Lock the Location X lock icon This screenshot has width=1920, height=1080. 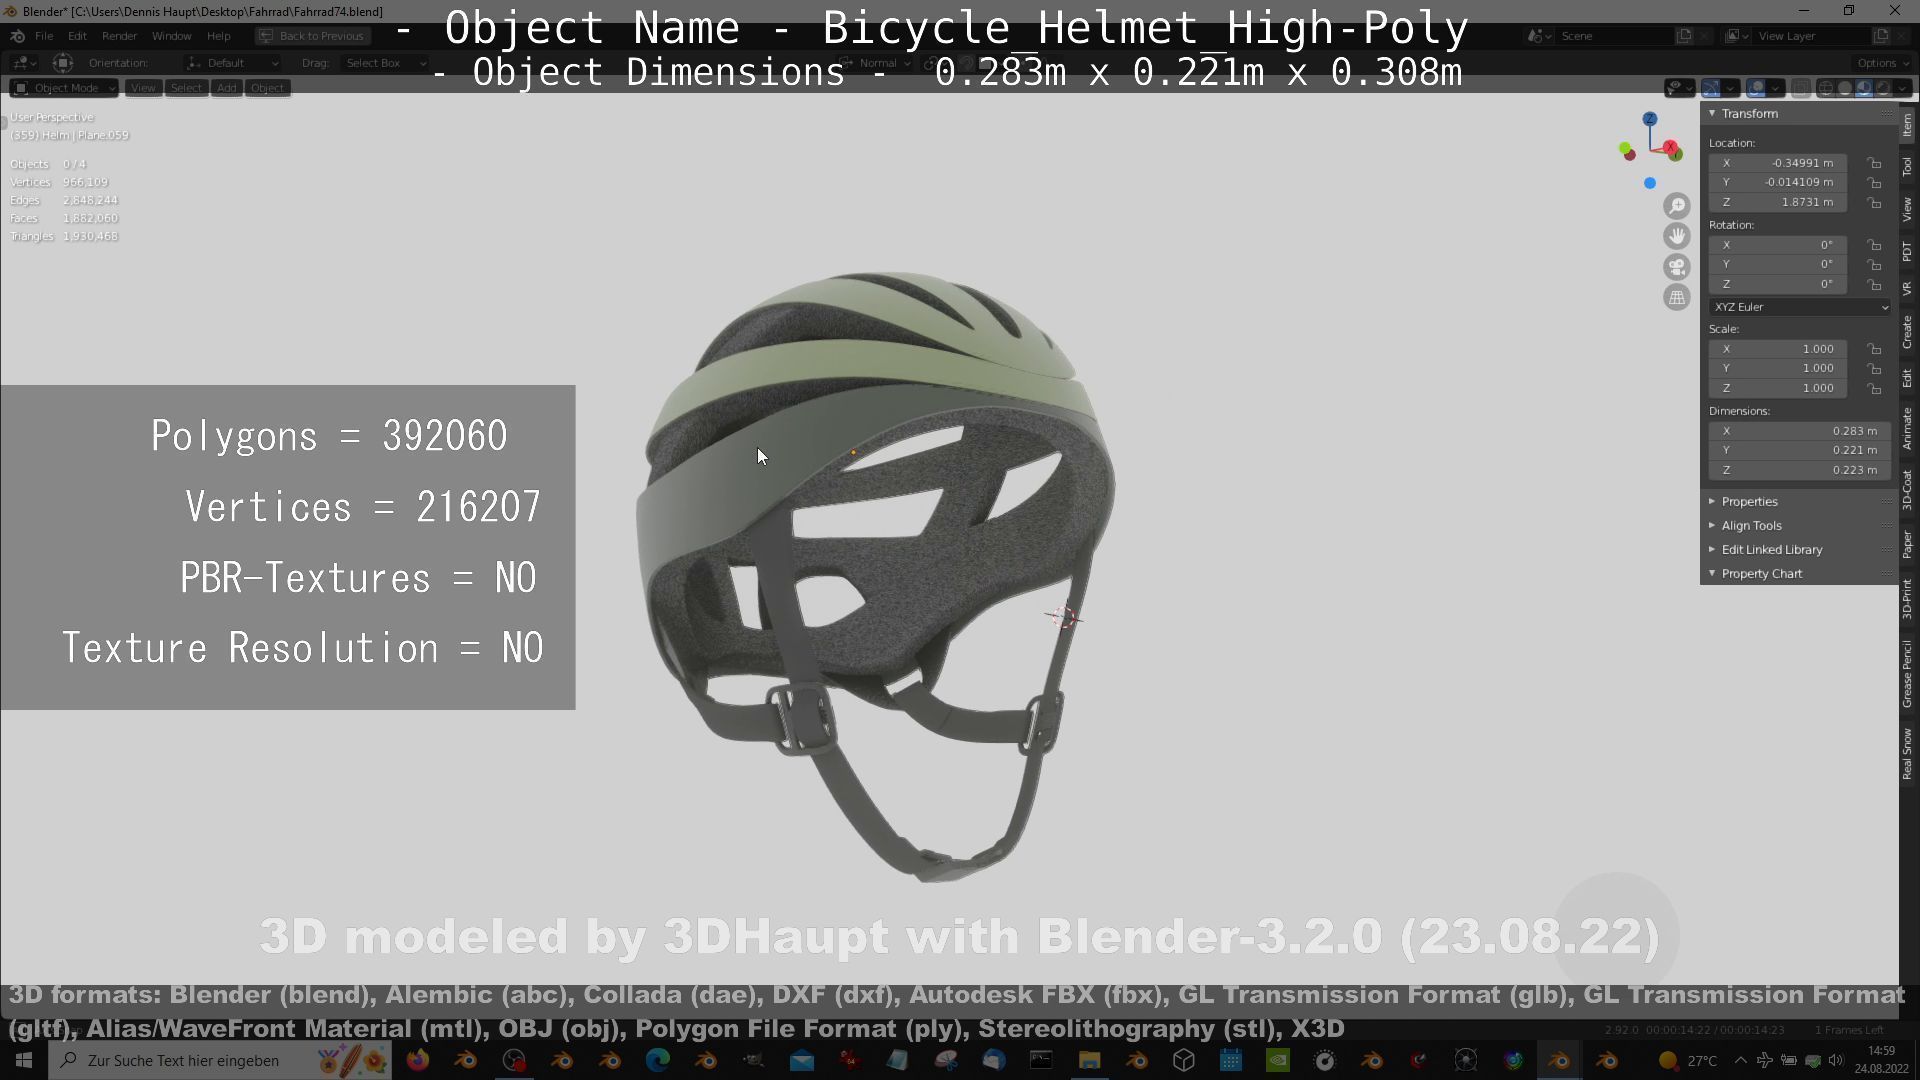click(x=1875, y=163)
